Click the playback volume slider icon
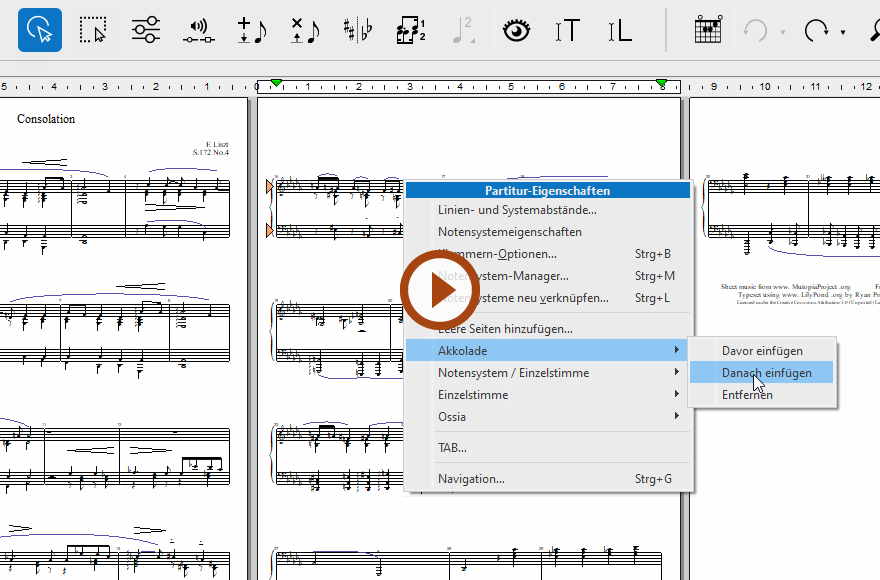The height and width of the screenshot is (580, 880). [199, 30]
